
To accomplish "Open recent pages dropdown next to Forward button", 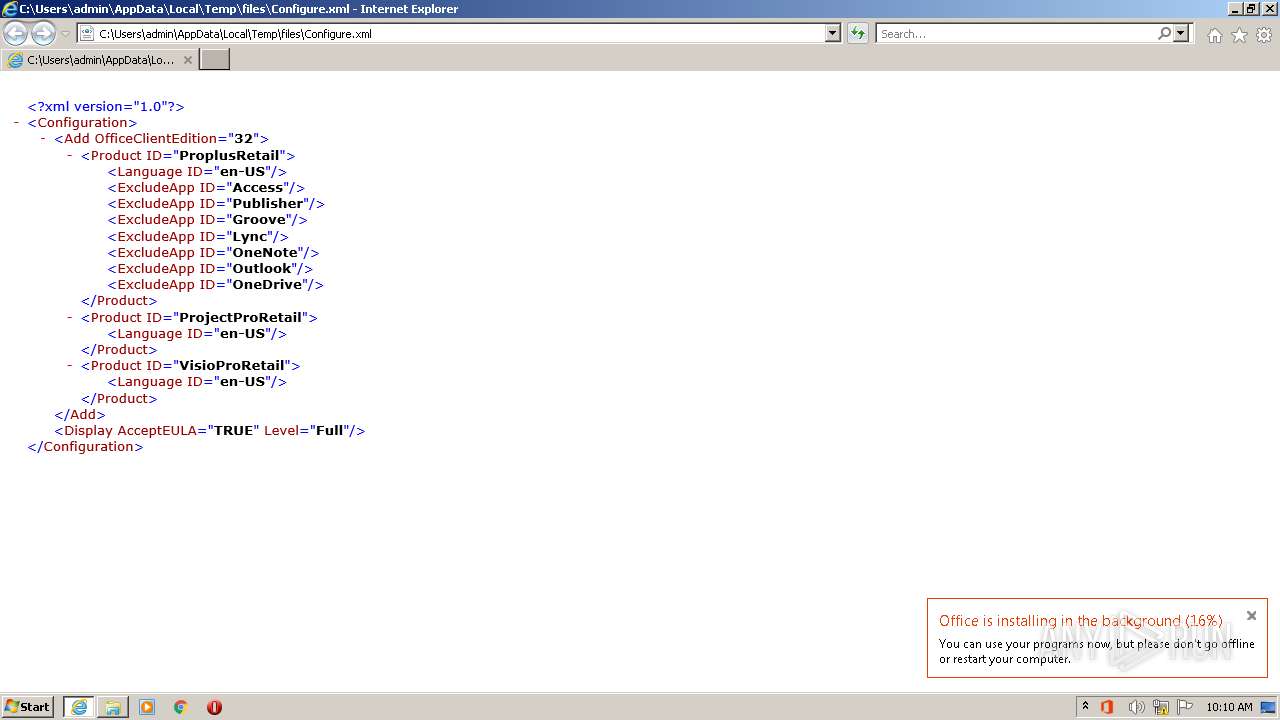I will point(65,34).
